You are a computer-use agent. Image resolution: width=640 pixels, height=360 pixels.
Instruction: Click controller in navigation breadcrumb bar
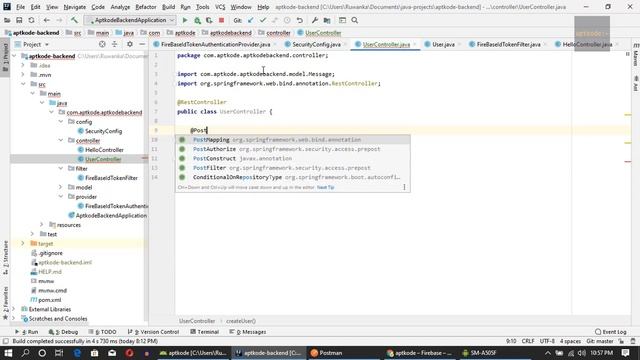tap(278, 33)
